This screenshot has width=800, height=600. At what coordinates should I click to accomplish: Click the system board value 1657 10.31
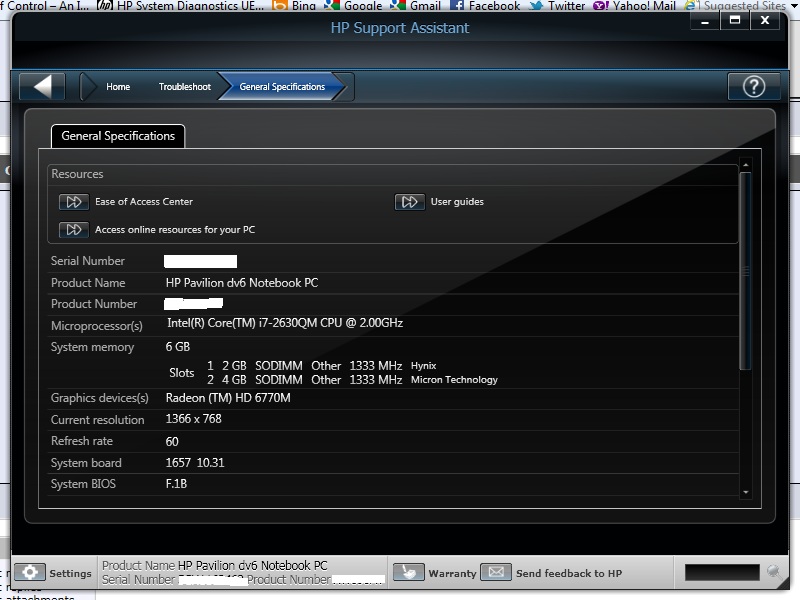pos(195,463)
